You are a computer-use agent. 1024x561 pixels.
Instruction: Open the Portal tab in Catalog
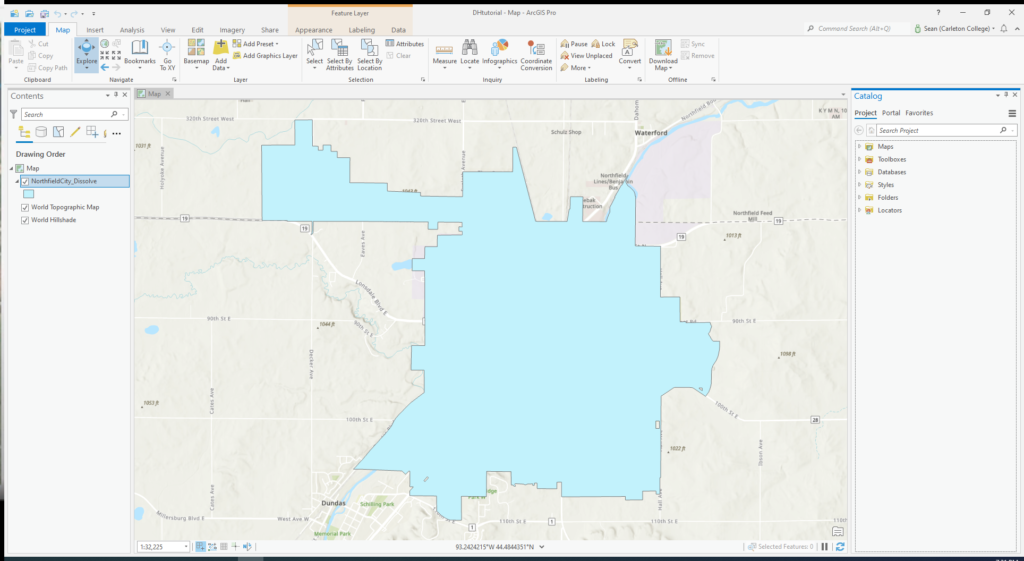pyautogui.click(x=891, y=113)
